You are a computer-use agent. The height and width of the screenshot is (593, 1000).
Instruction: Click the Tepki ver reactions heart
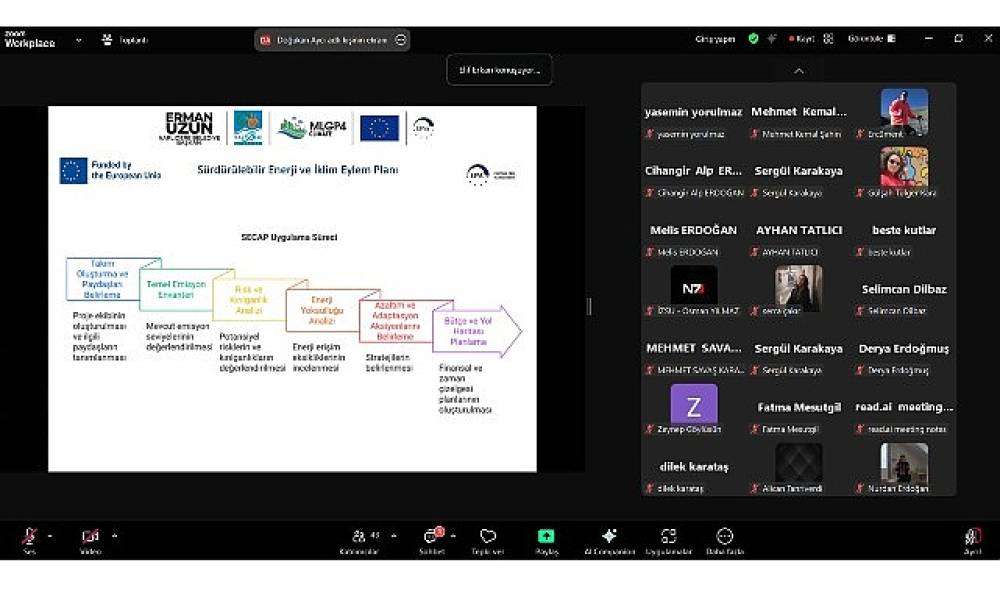488,538
